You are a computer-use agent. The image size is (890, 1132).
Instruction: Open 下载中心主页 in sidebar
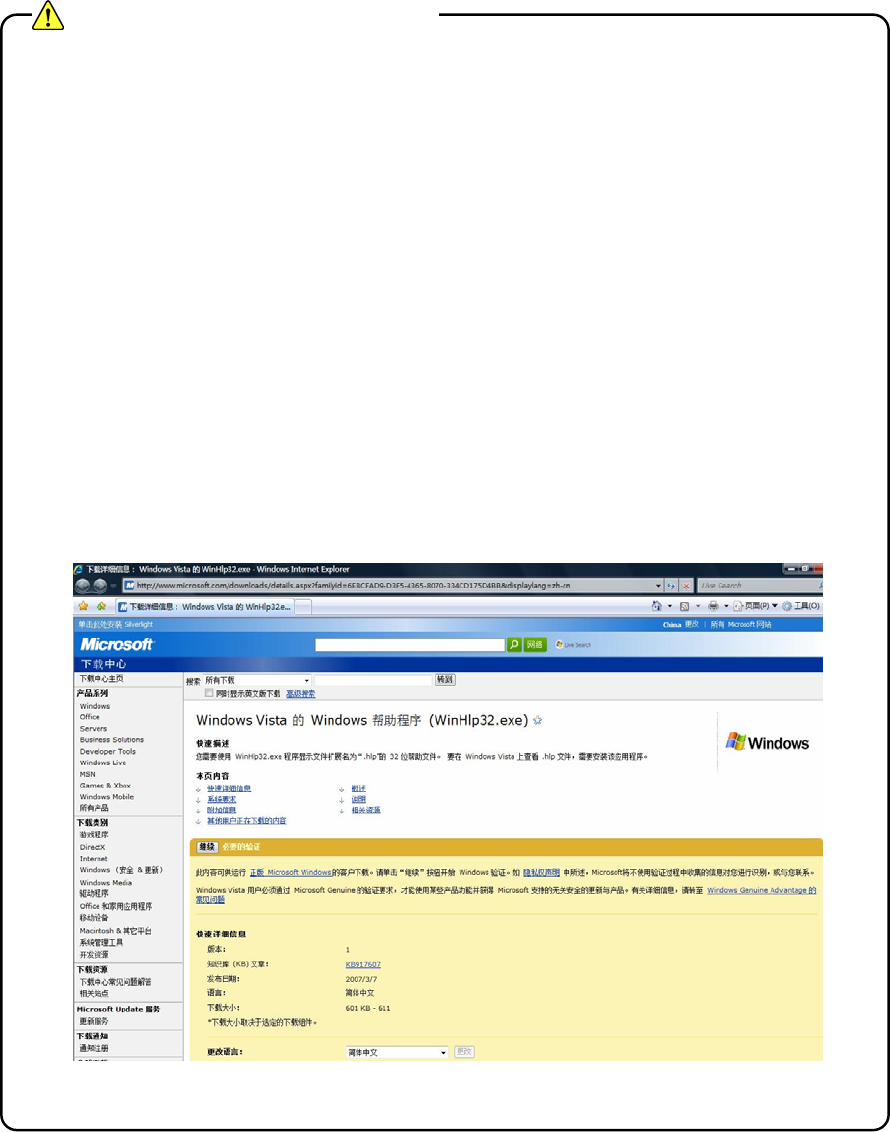[102, 679]
